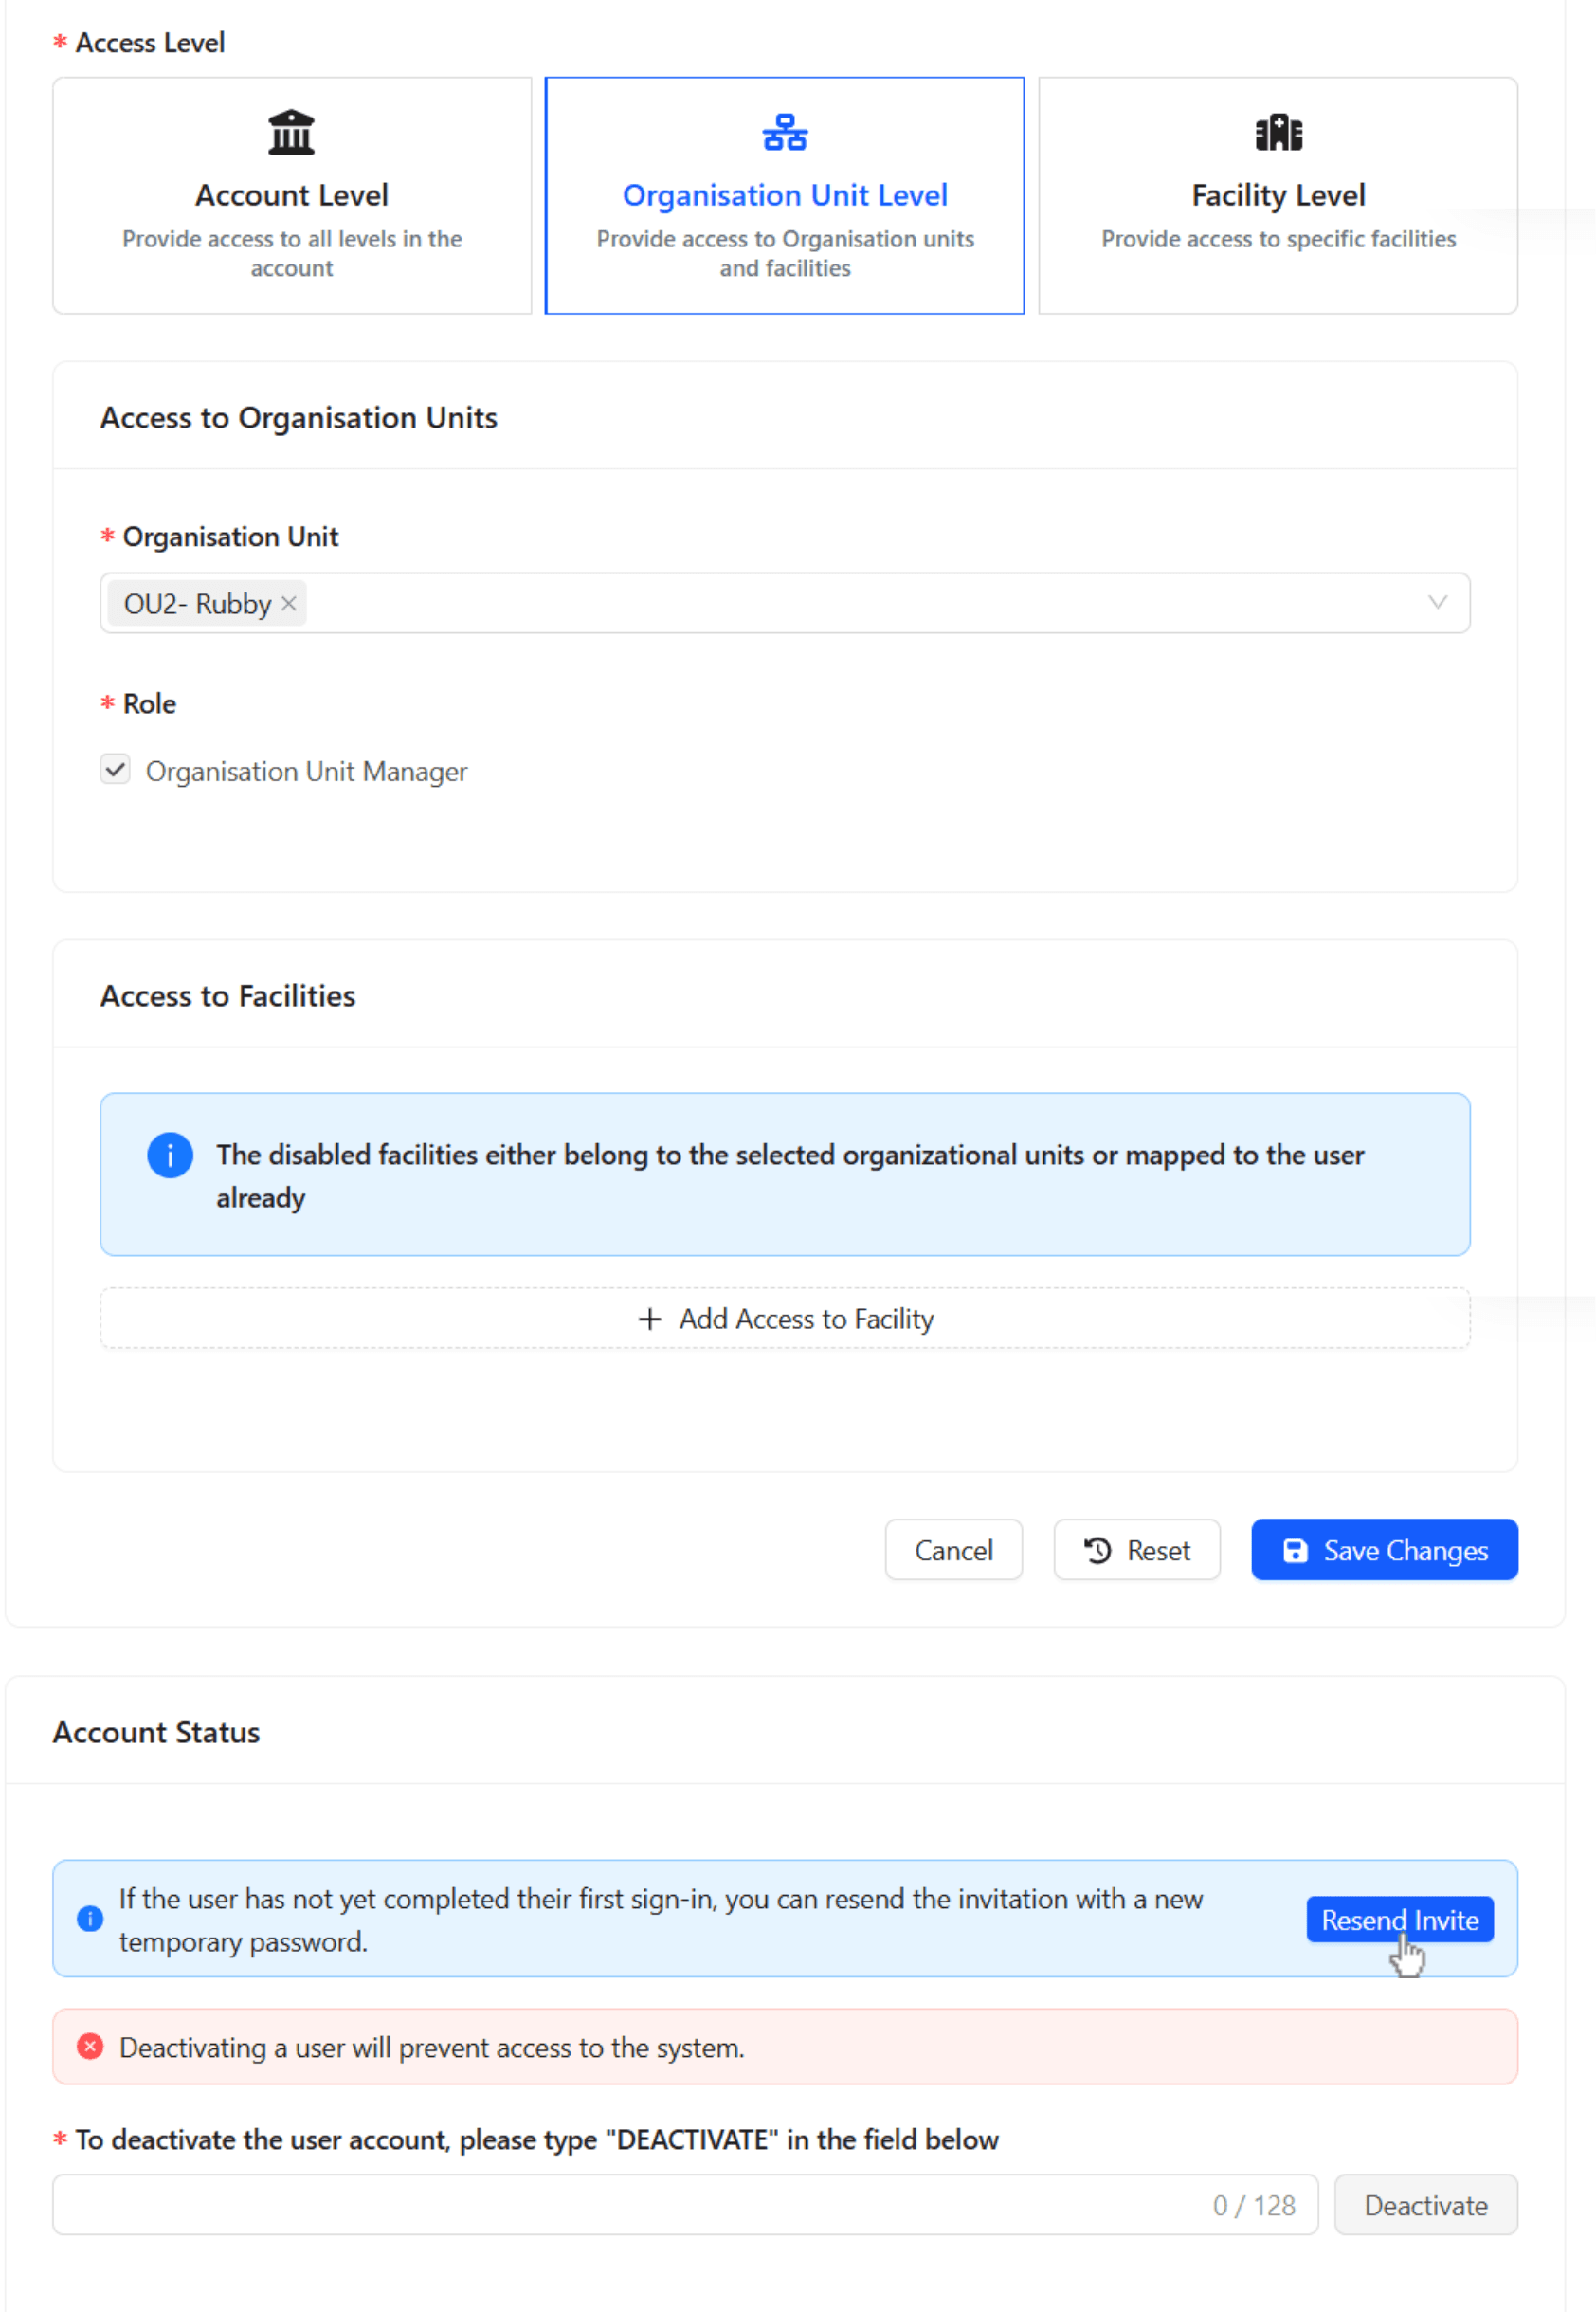This screenshot has height=2312, width=1596.
Task: Uncheck the Organisation Unit Manager role checkbox
Action: [115, 770]
